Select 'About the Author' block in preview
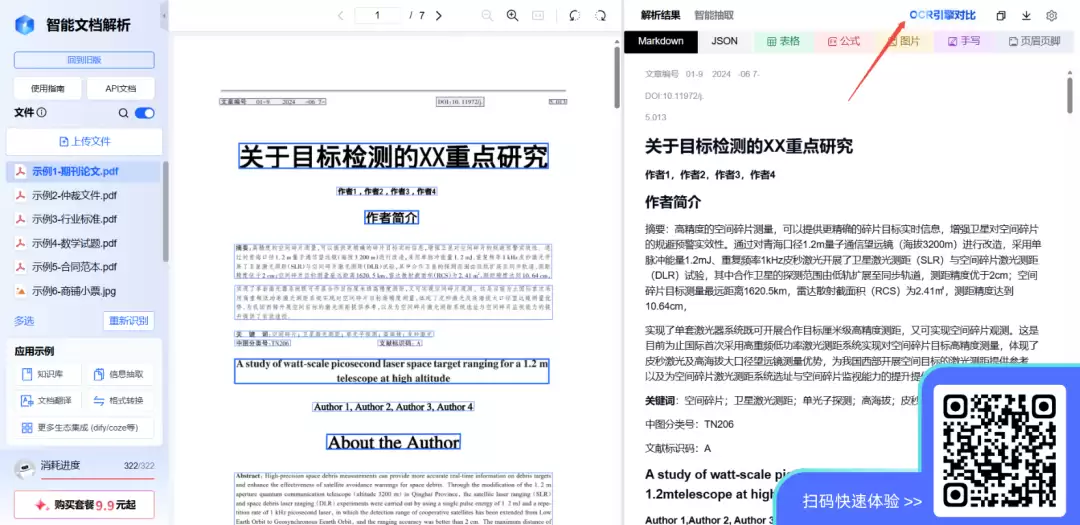 coord(393,442)
